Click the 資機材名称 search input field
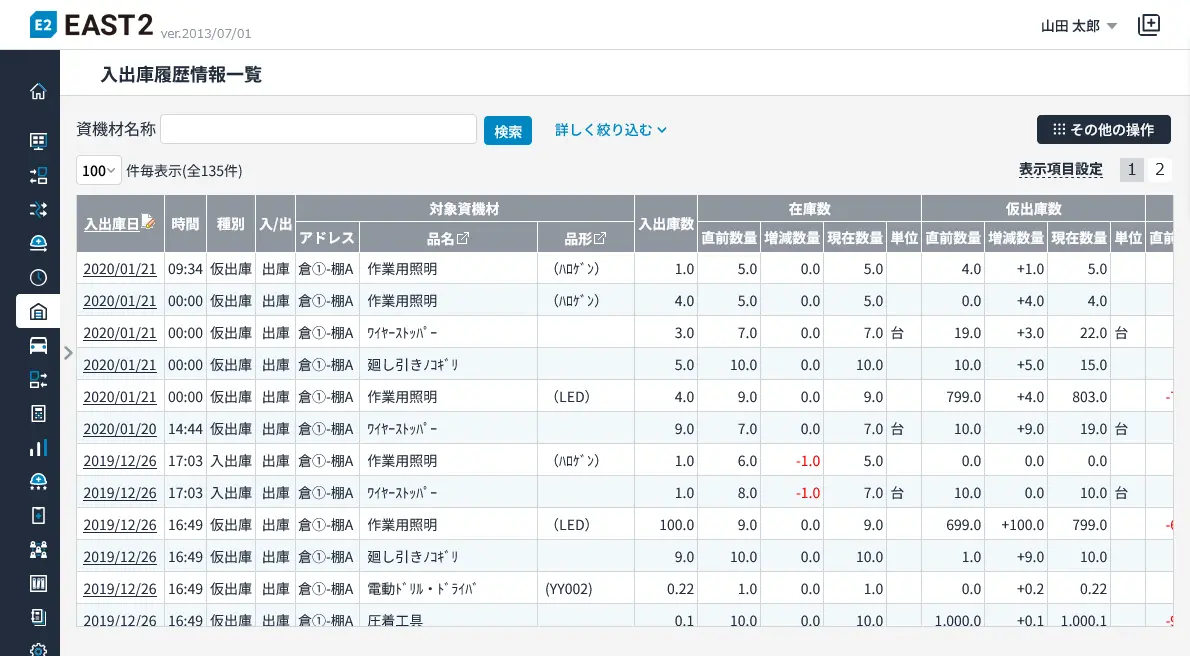The image size is (1190, 656). click(318, 130)
